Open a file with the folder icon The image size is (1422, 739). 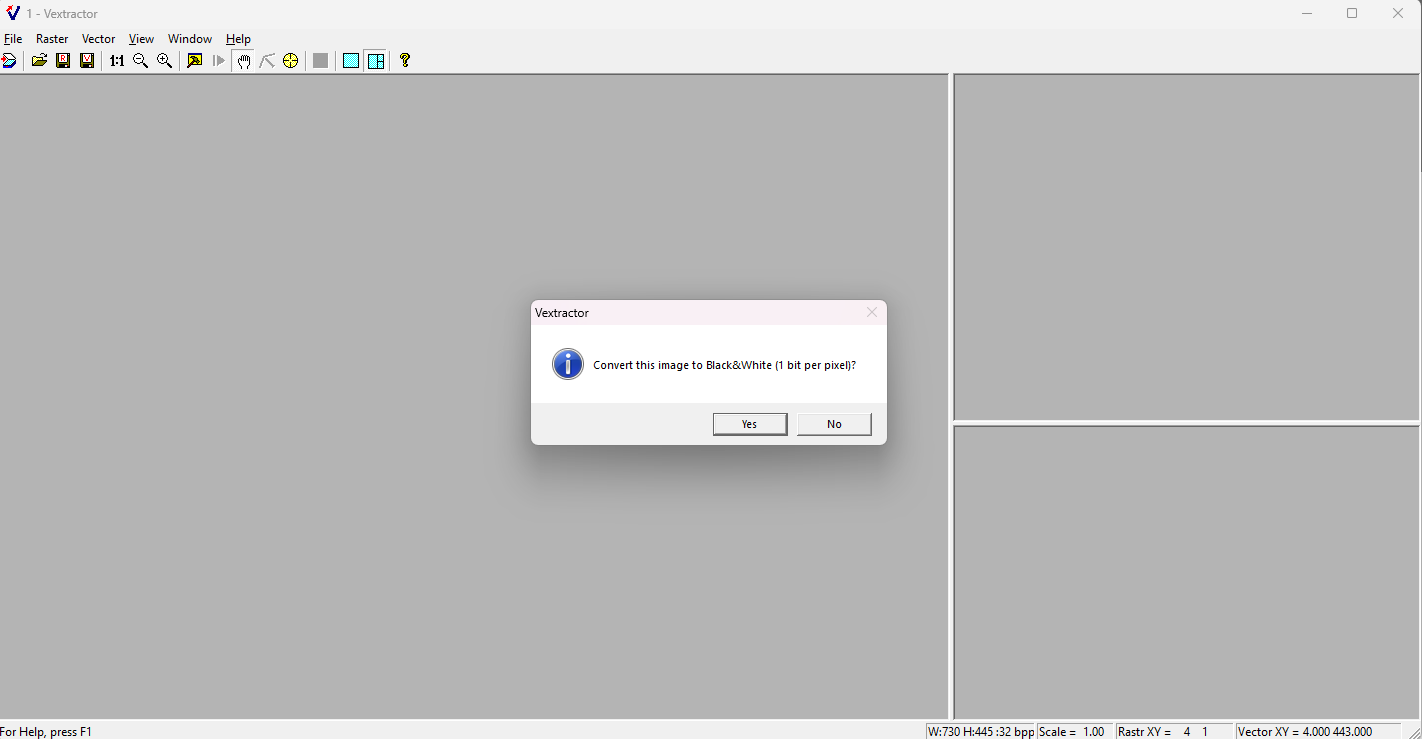click(x=39, y=61)
